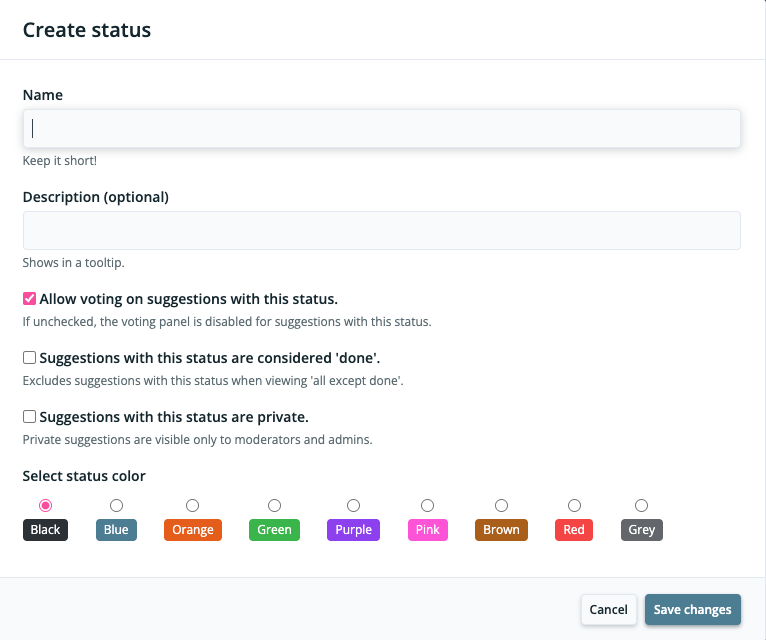Screen dimensions: 766x640
Task: Tick the private suggestions status checkbox
Action: tap(30, 417)
